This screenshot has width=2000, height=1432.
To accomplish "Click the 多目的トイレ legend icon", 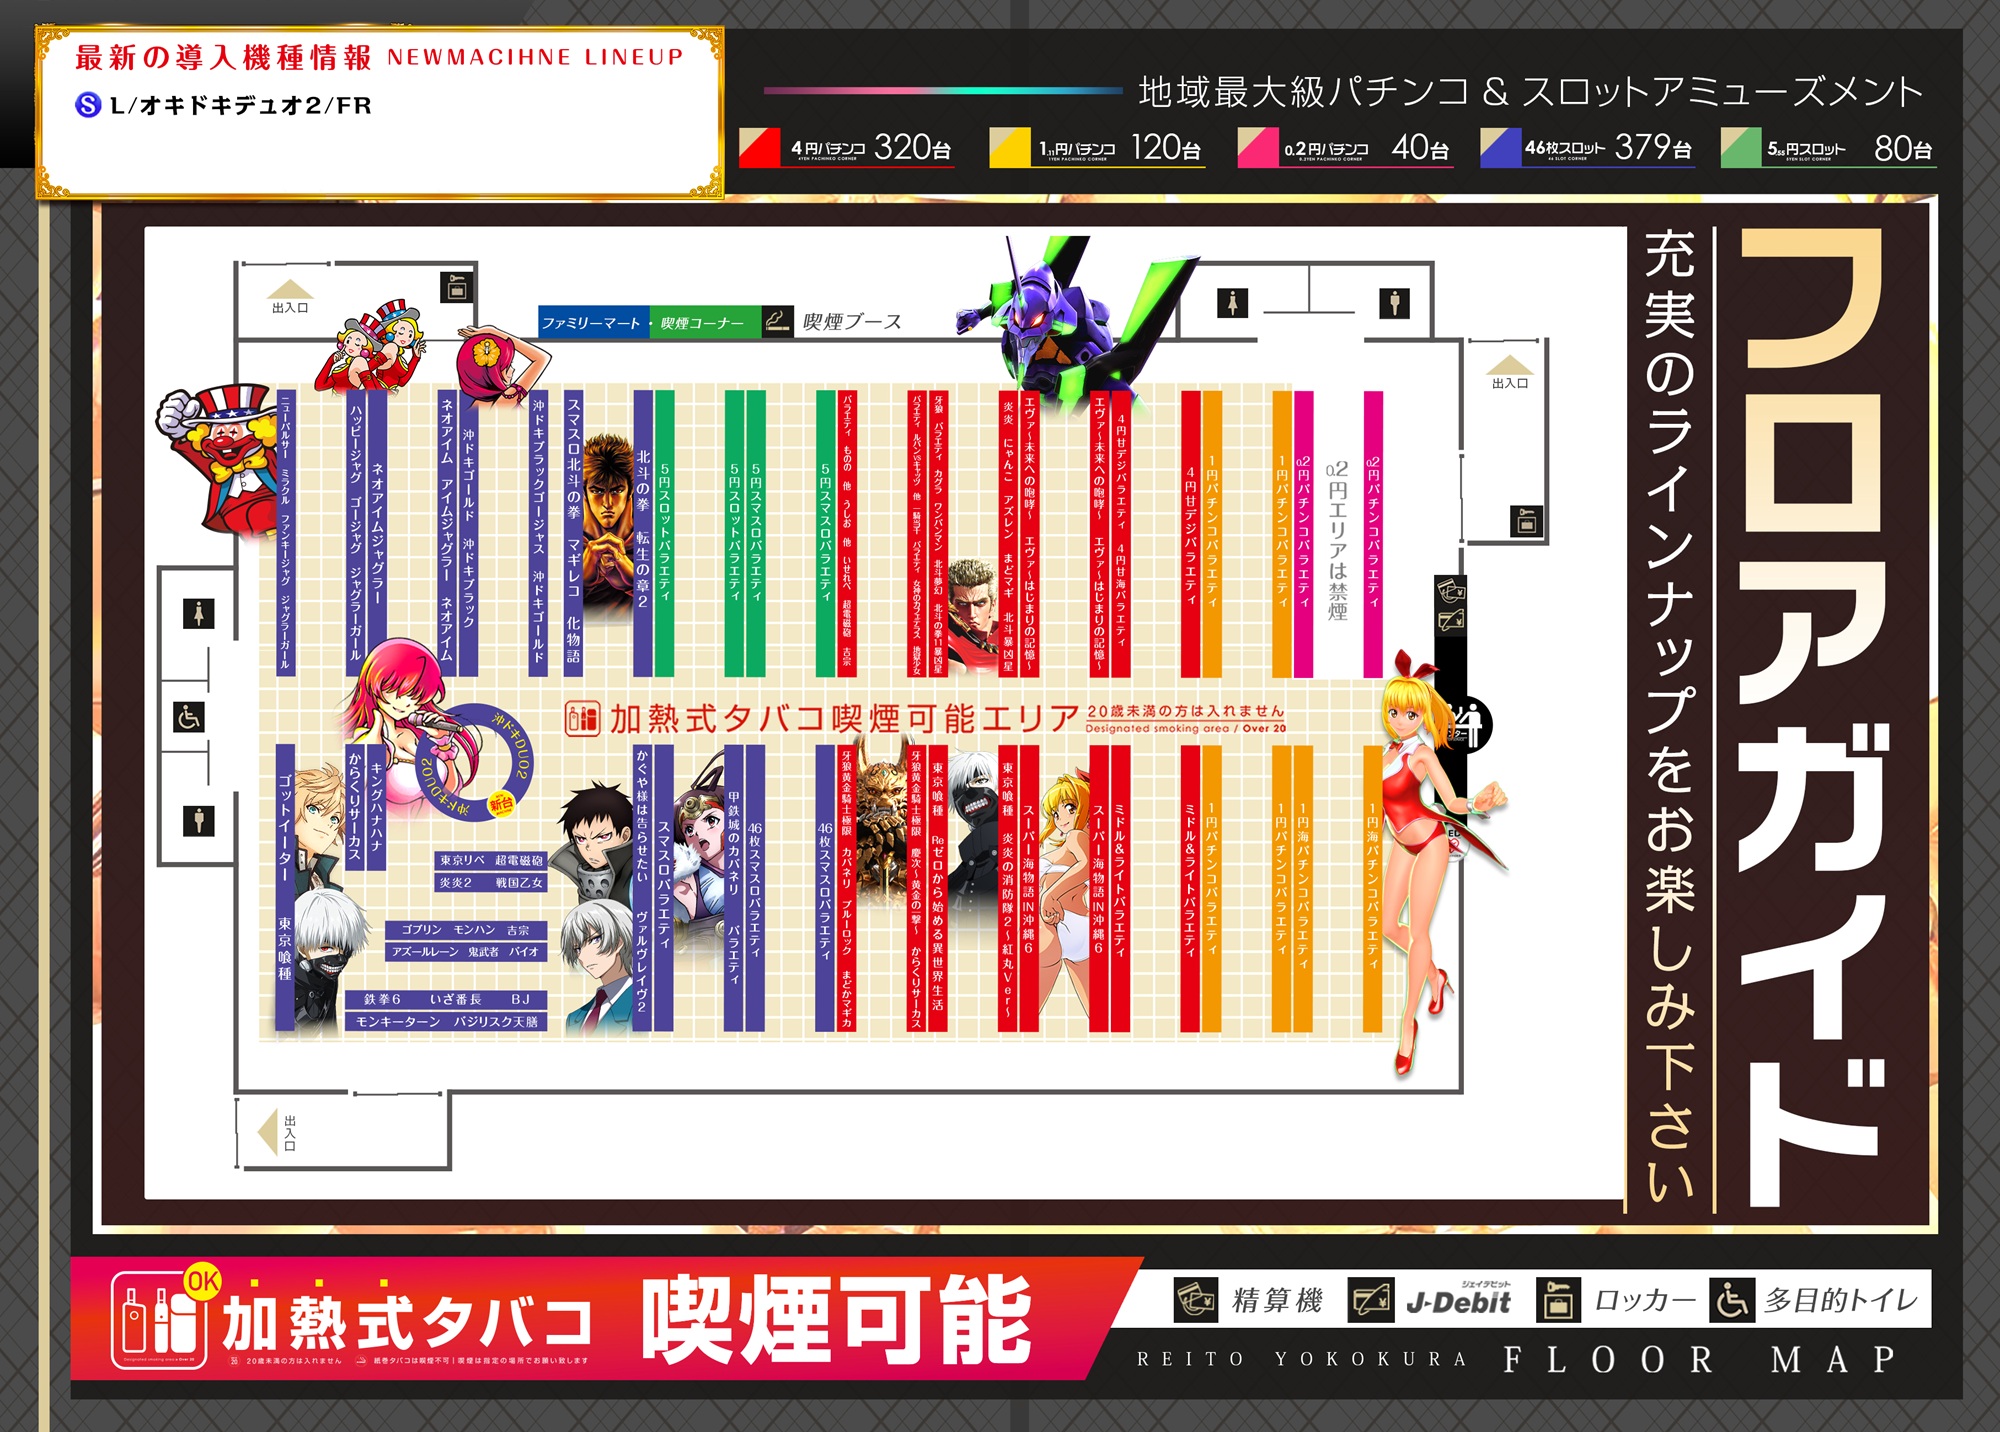I will [1732, 1300].
